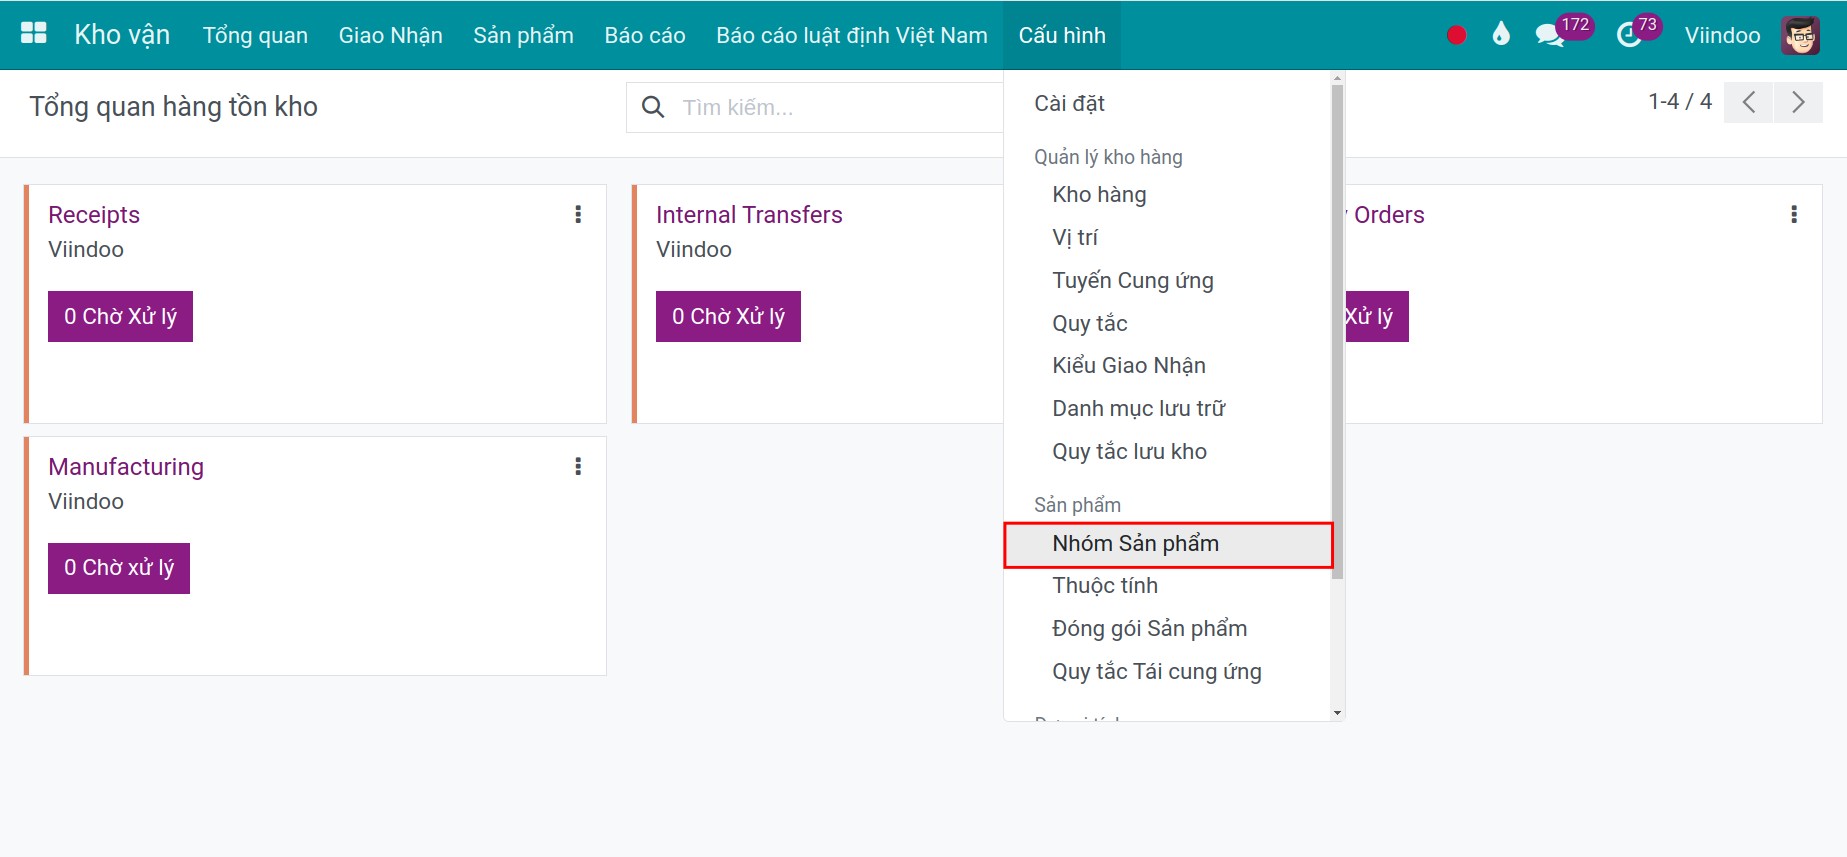Screen dimensions: 1847x857
Task: Open Internal Transfers pending count badge
Action: [727, 315]
